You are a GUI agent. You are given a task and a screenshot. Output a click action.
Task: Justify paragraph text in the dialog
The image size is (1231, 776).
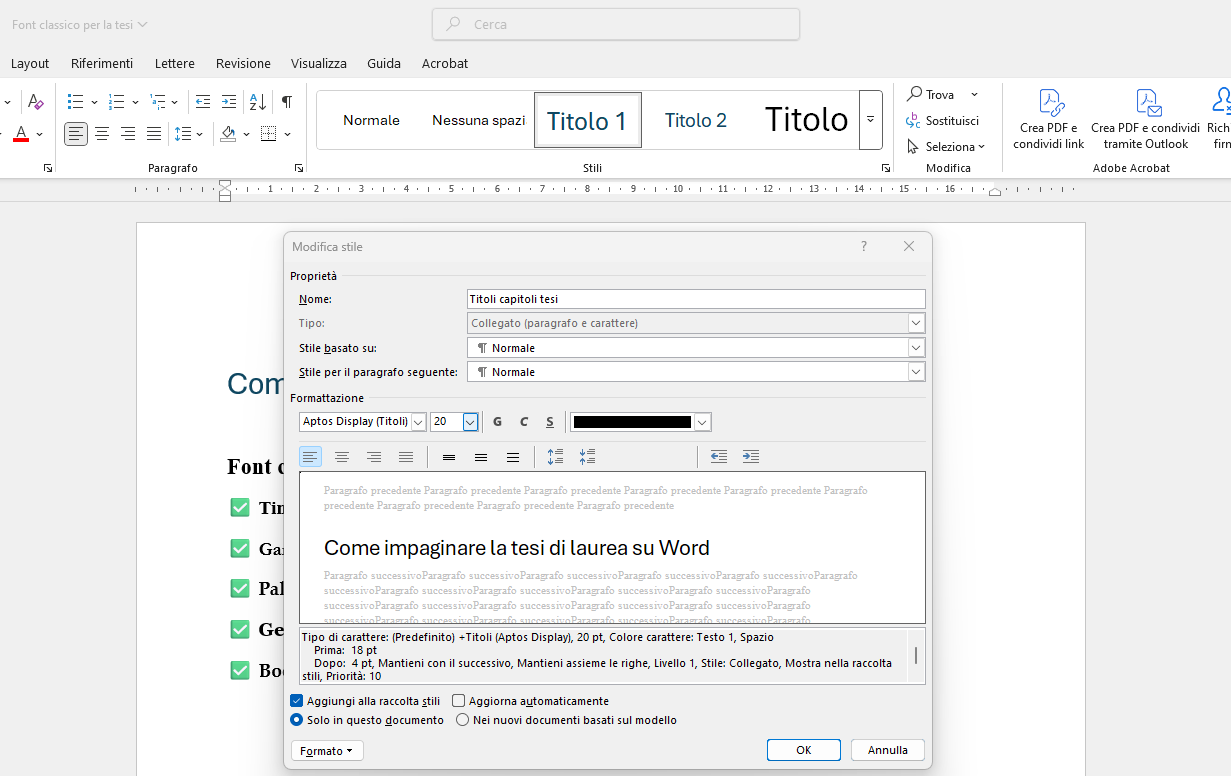point(406,457)
